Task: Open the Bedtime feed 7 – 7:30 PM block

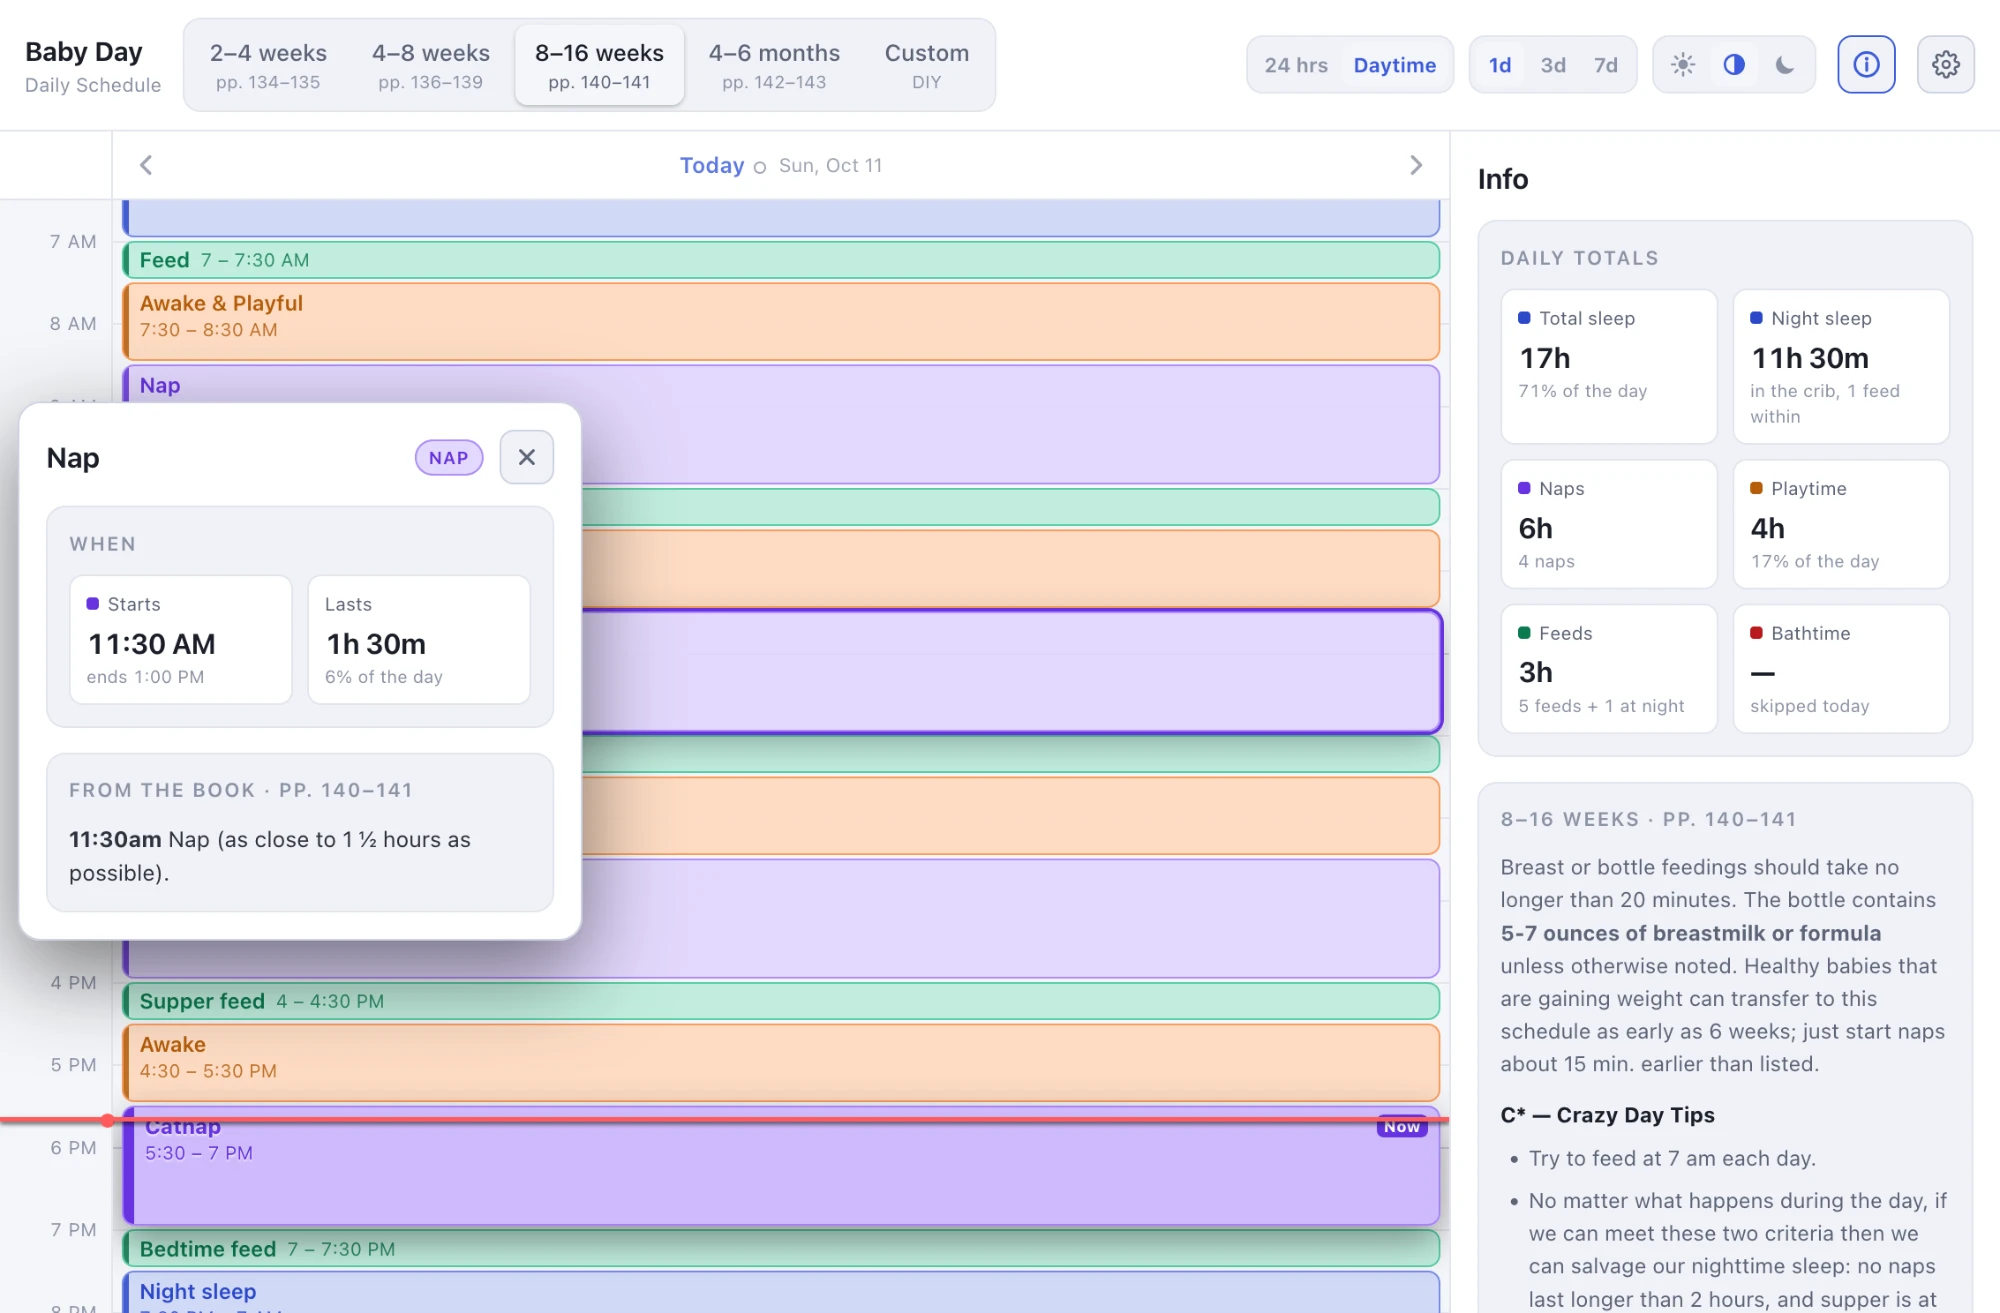Action: (781, 1249)
